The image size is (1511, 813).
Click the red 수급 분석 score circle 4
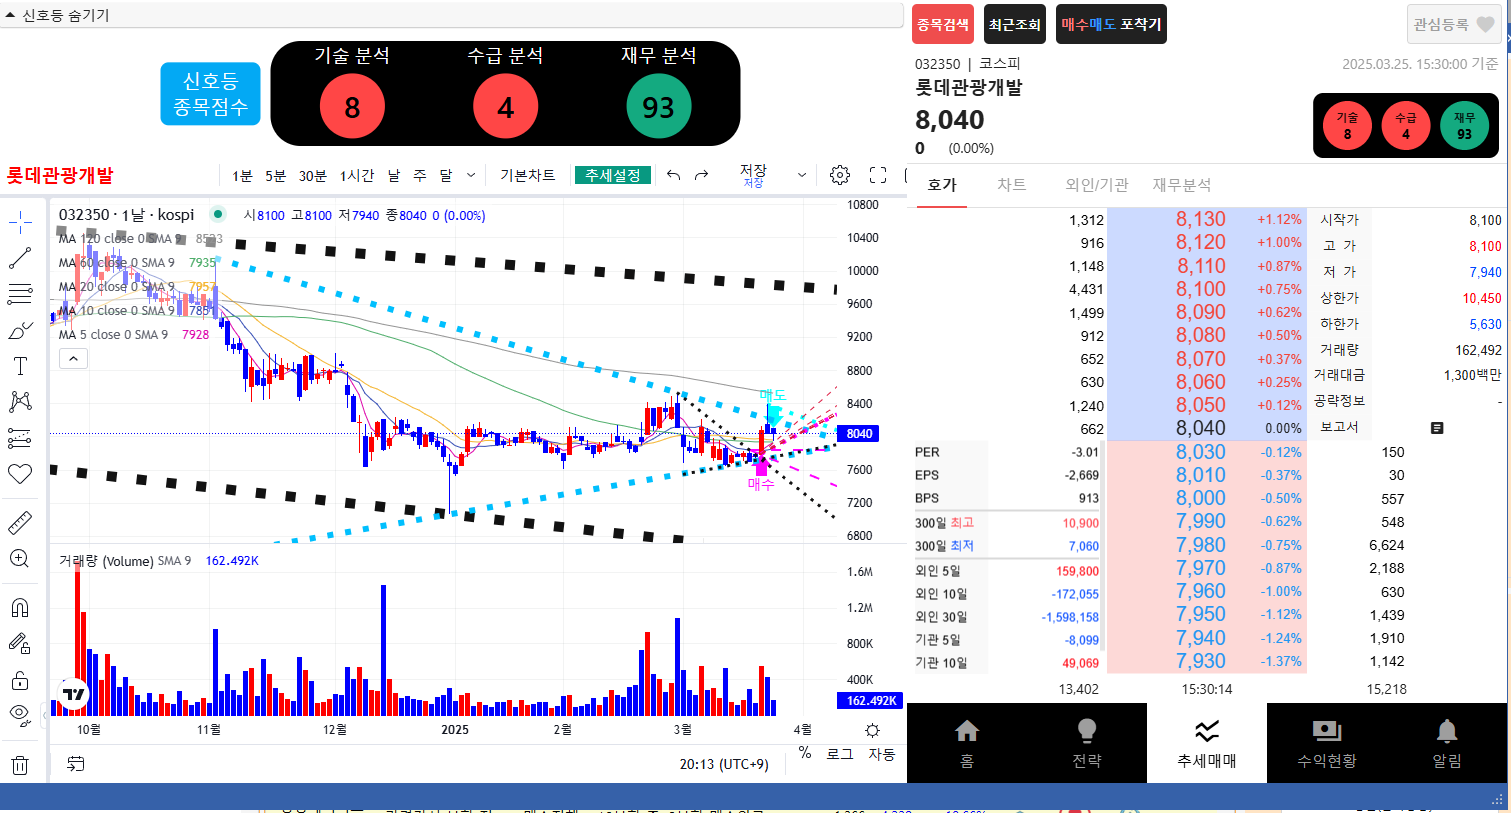(x=506, y=107)
